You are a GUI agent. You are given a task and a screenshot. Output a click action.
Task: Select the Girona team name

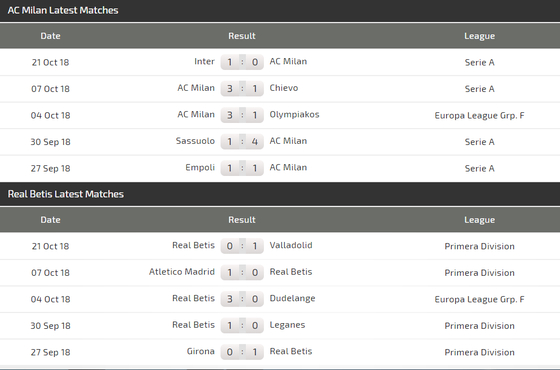pyautogui.click(x=201, y=351)
